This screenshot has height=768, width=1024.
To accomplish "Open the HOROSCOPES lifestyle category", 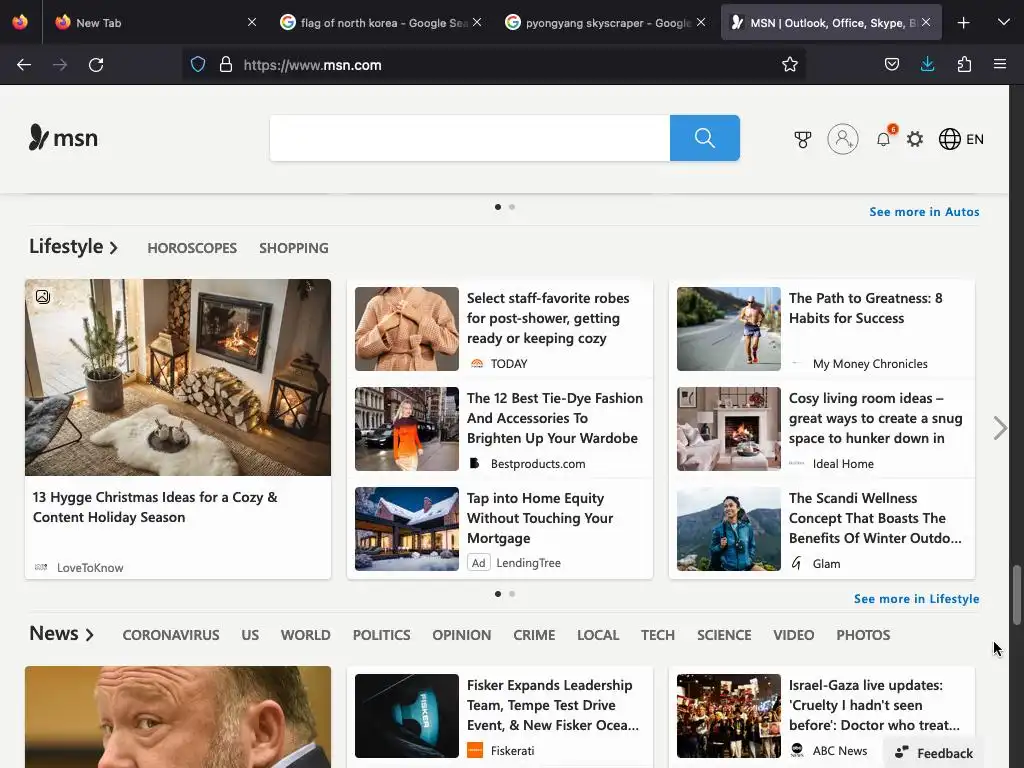I will pyautogui.click(x=192, y=248).
